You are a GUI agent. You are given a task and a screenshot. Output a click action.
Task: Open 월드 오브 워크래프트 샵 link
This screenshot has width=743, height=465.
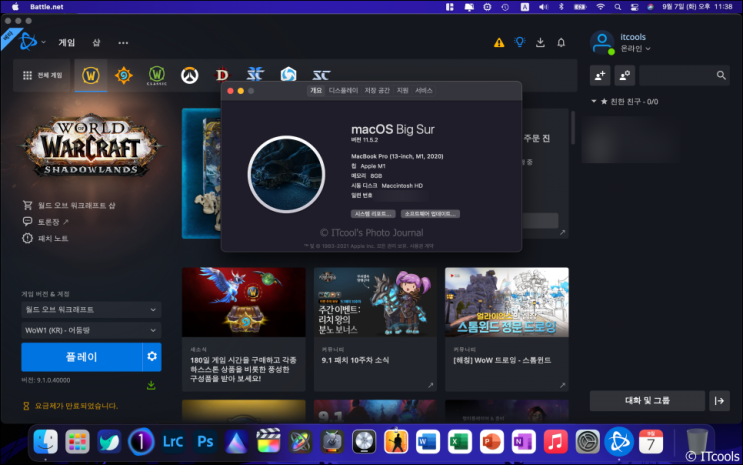69,205
